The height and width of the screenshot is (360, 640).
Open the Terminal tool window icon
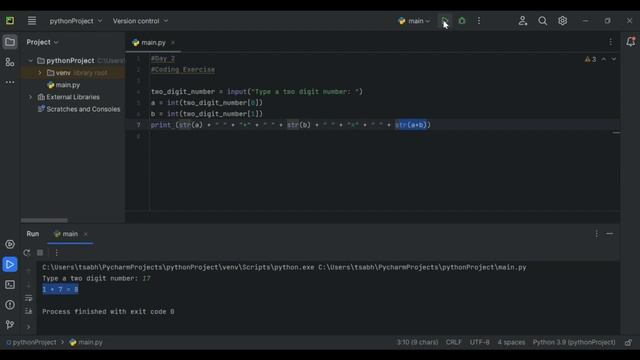pyautogui.click(x=10, y=284)
